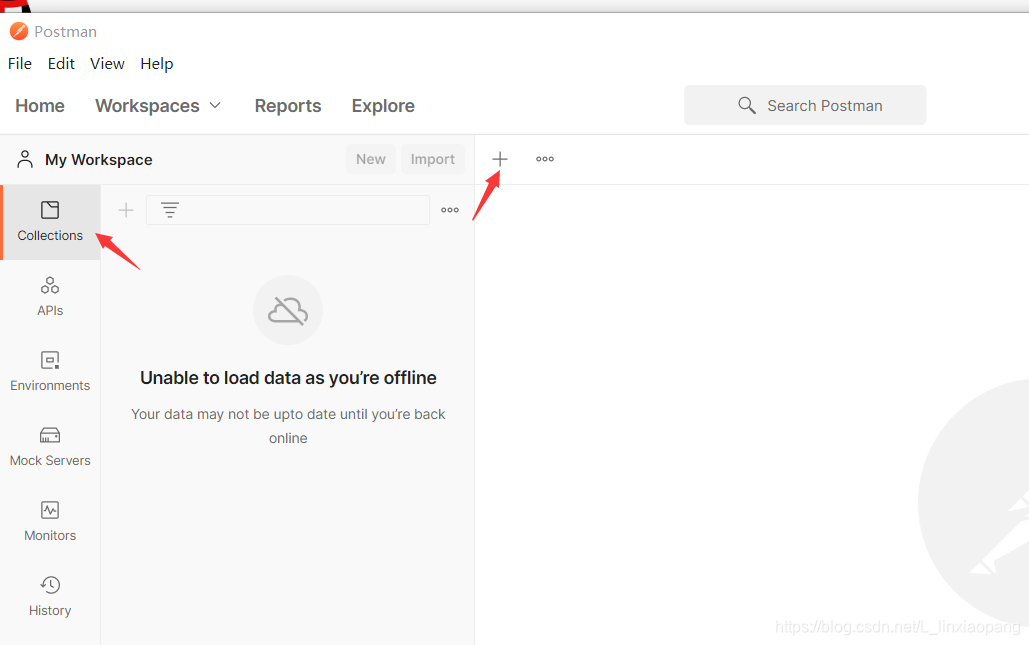Open the View menu
Viewport: 1029px width, 645px height.
(x=107, y=64)
